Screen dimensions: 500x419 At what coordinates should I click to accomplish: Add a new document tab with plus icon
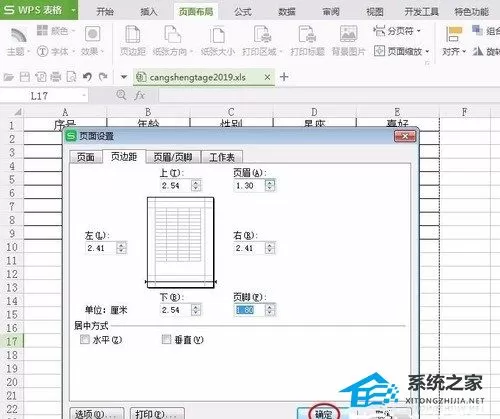[x=284, y=77]
